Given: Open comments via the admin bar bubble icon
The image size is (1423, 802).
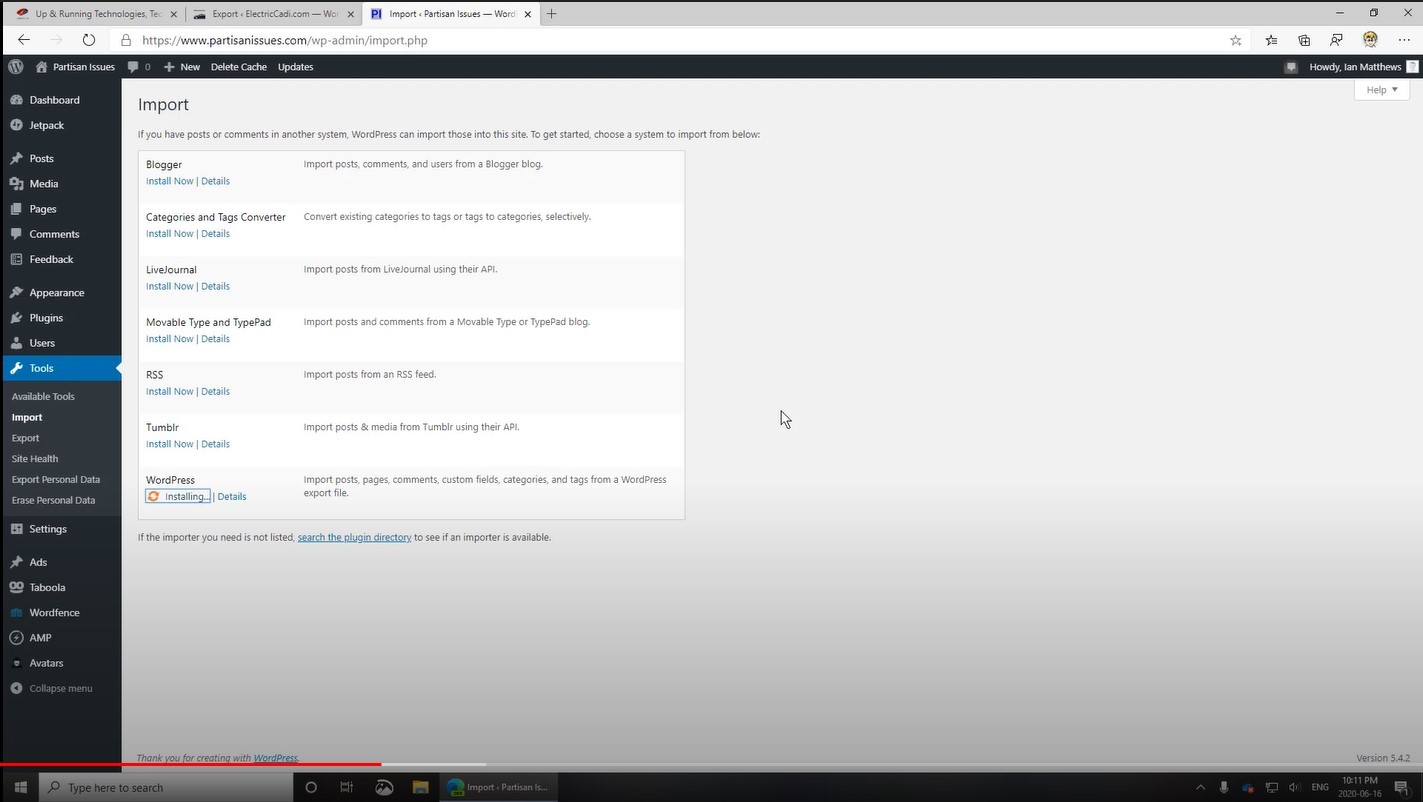Looking at the screenshot, I should [133, 66].
